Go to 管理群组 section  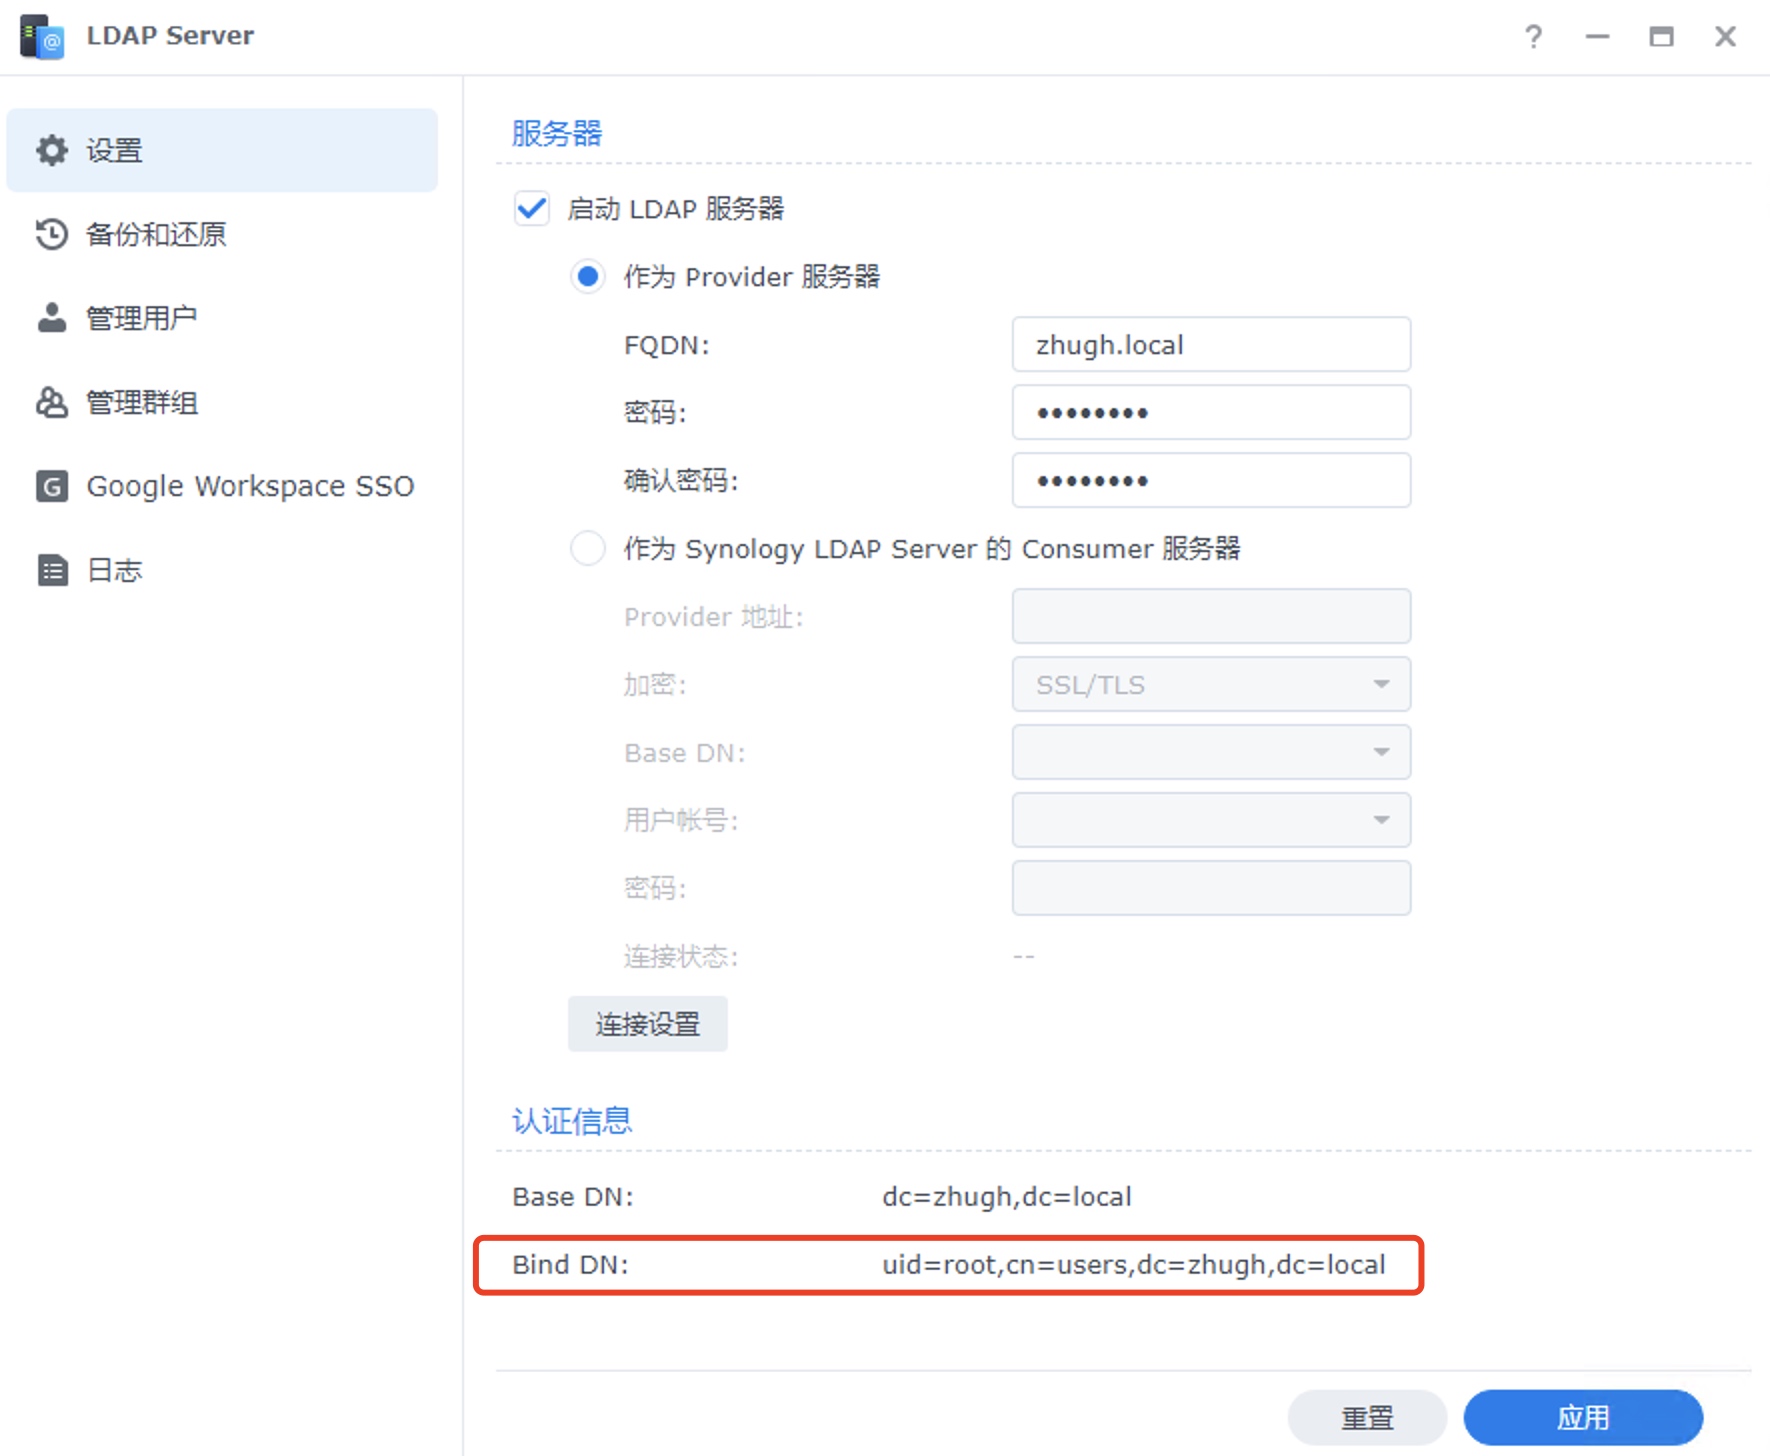[222, 402]
